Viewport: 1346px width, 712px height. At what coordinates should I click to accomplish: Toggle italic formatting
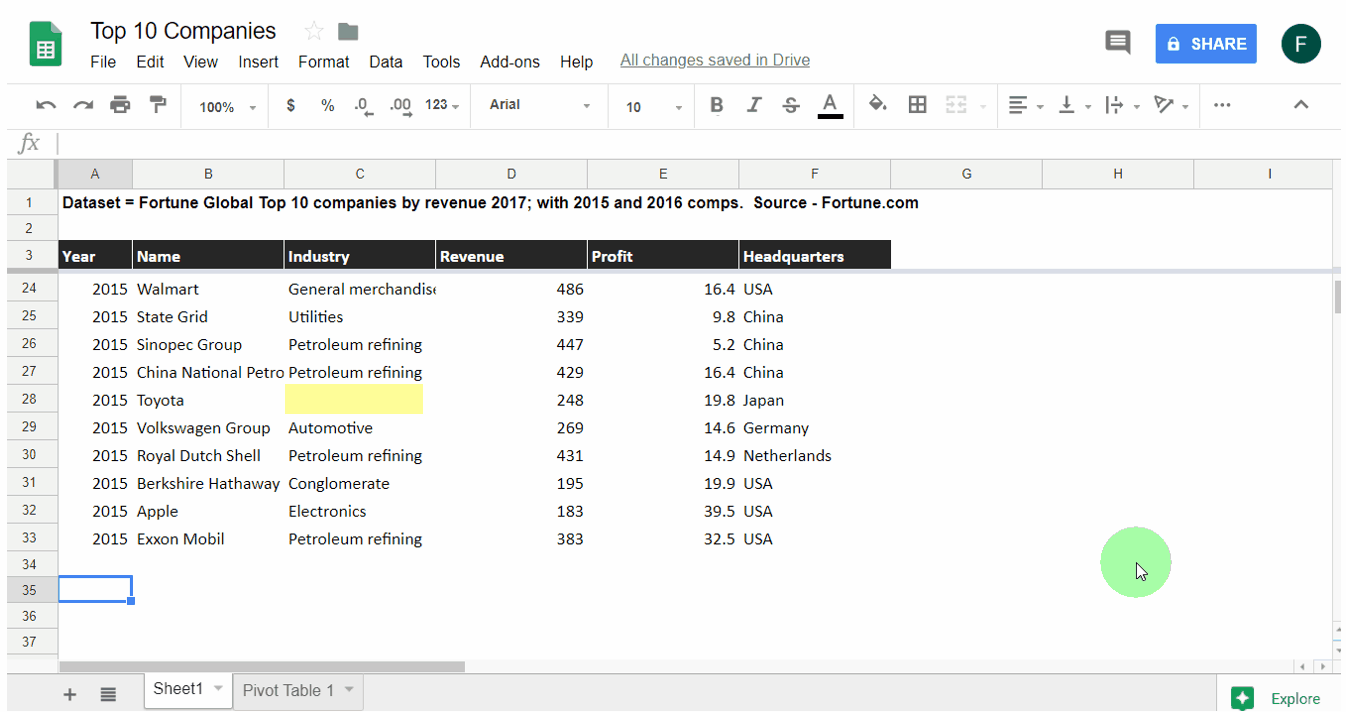(x=754, y=105)
